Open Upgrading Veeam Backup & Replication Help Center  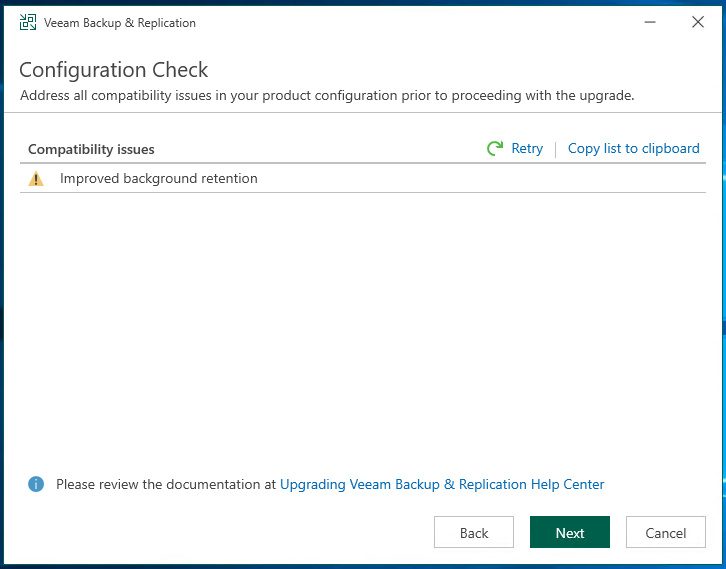442,484
